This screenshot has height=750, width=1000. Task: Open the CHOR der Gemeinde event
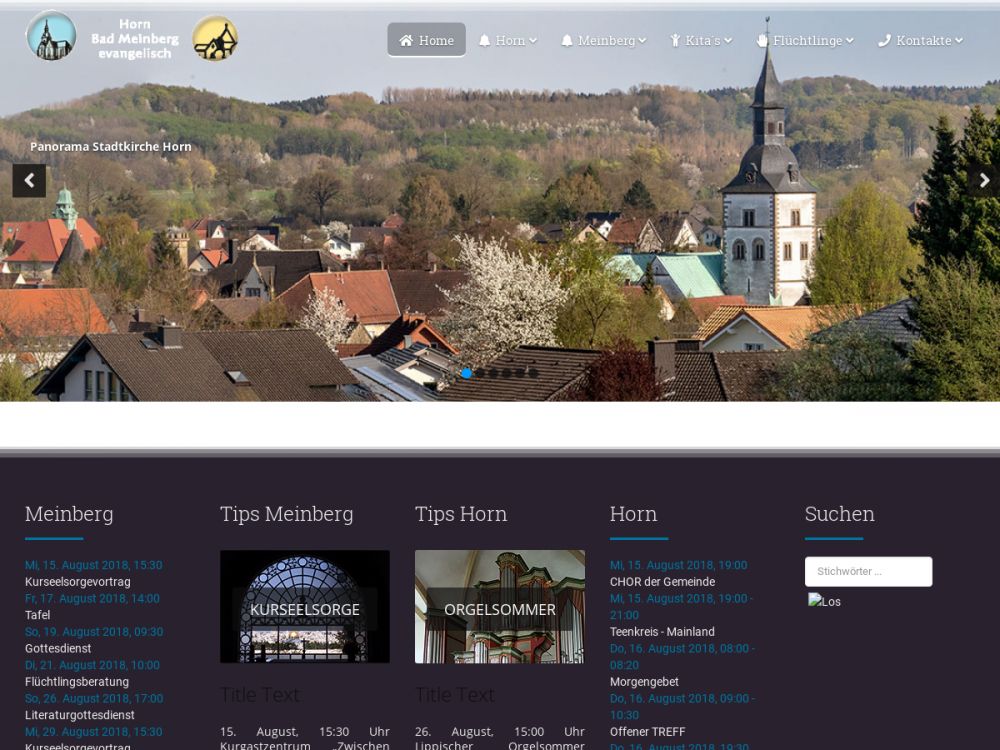tap(662, 582)
